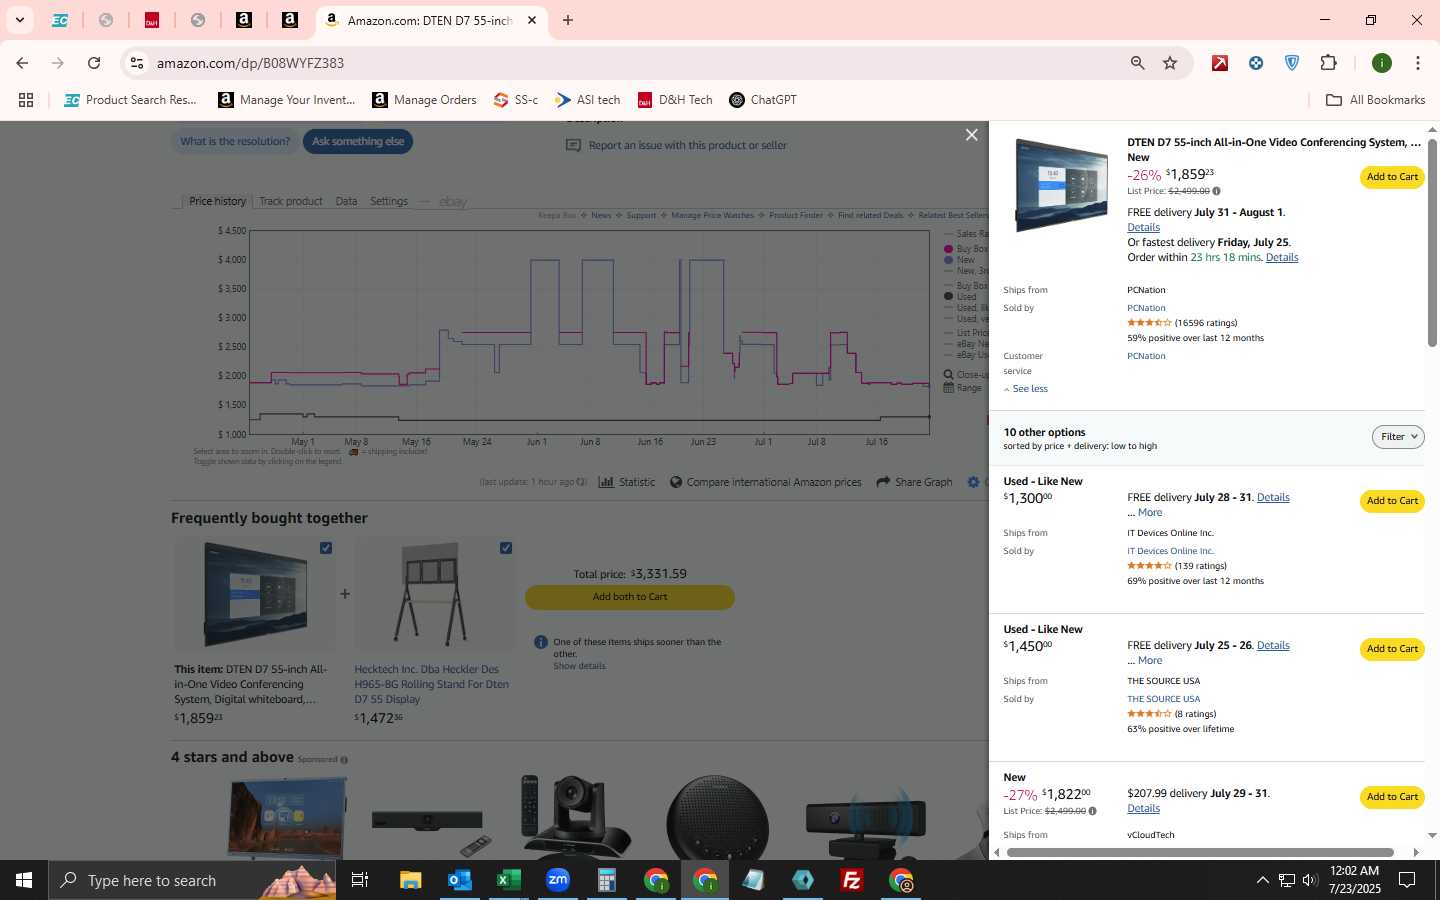This screenshot has height=900, width=1440.
Task: Select Keepa Track product tab
Action: tap(291, 201)
